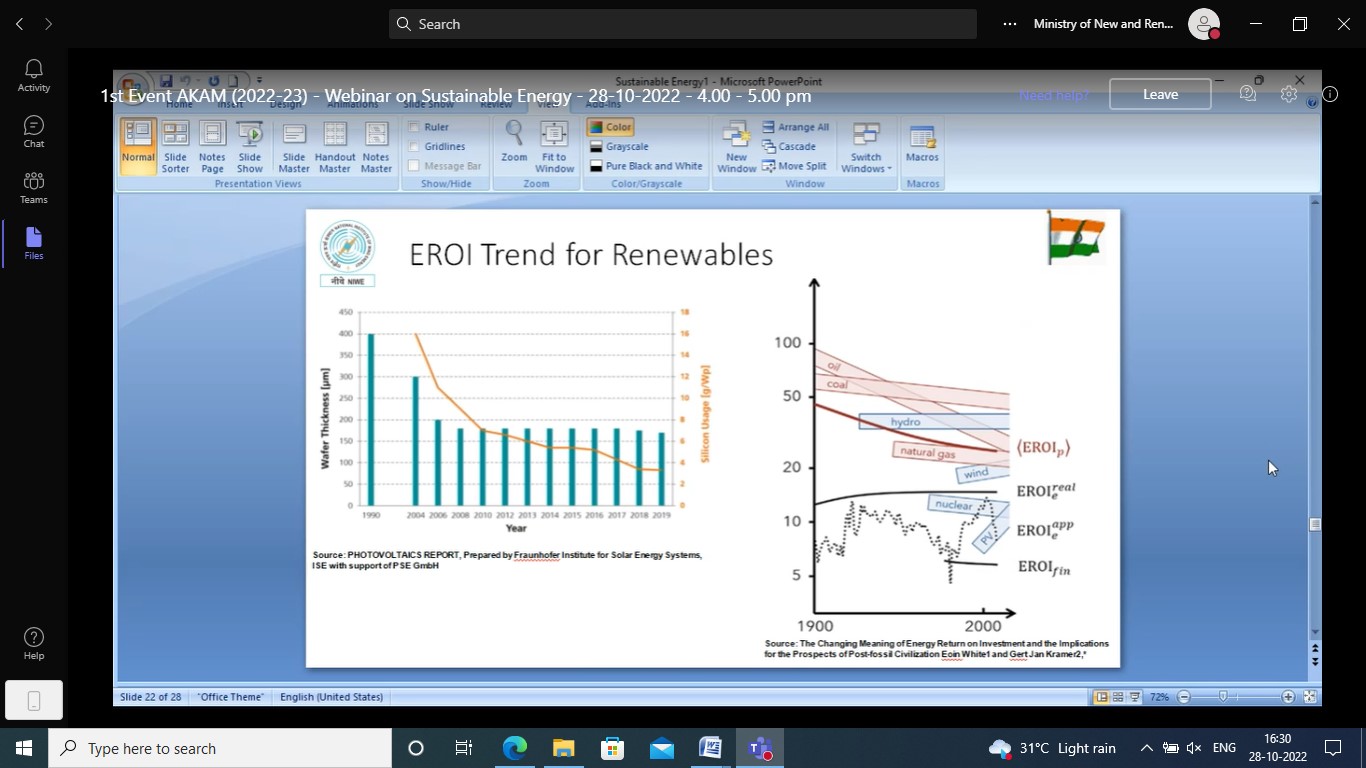Click the Arrange All button
Viewport: 1366px width, 768px height.
point(796,127)
